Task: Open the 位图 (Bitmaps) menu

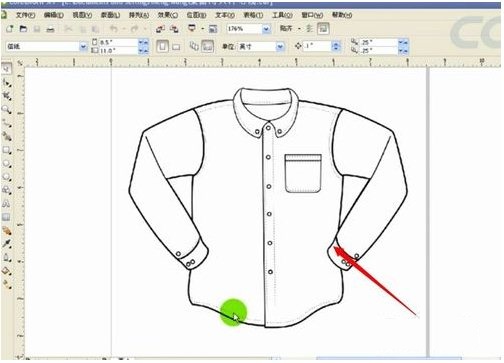Action: pos(196,15)
